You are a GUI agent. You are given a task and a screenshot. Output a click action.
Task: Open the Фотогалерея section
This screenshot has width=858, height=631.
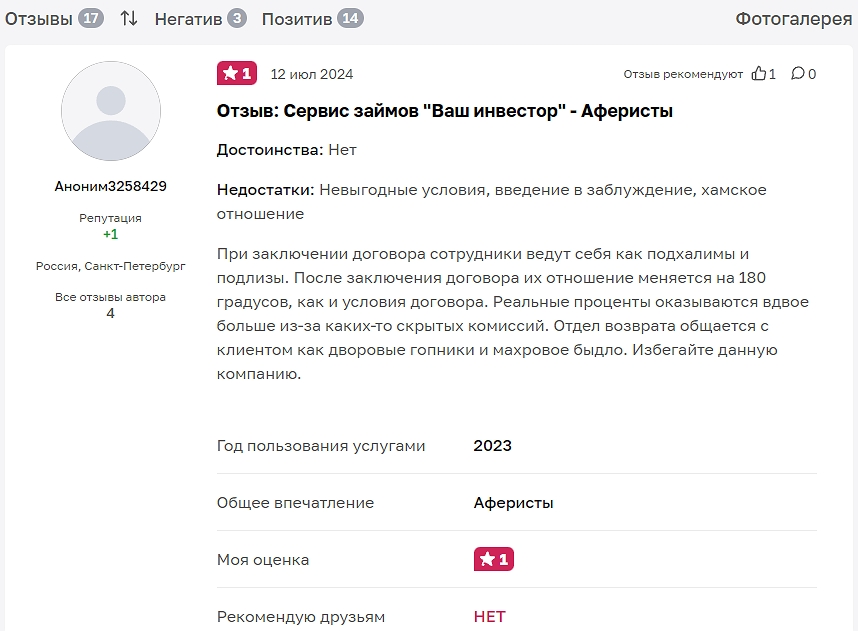pyautogui.click(x=793, y=18)
